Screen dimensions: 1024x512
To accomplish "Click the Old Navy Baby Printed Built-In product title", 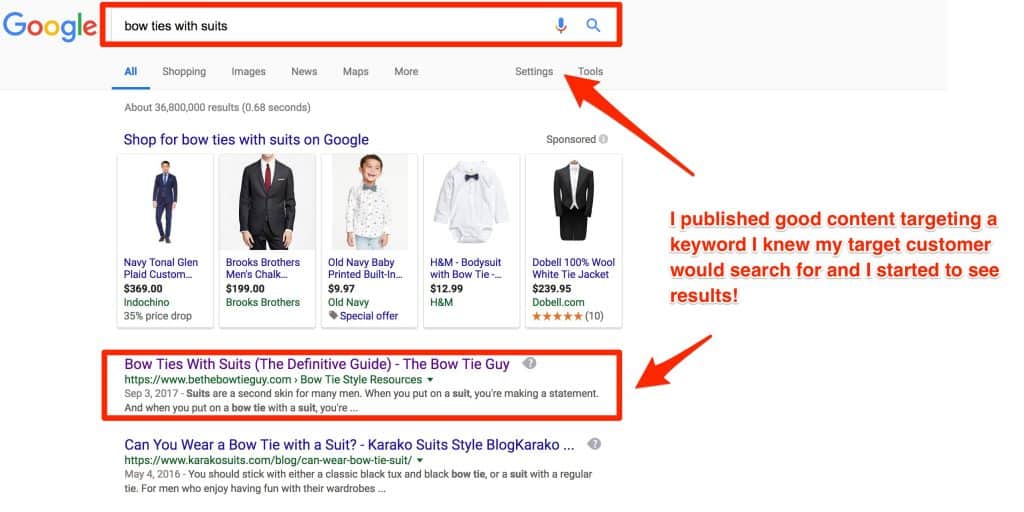I will coord(365,268).
